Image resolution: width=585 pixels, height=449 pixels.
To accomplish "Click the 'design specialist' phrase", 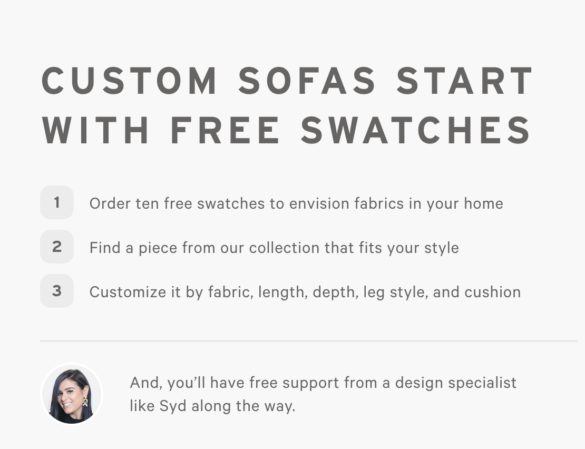I will pyautogui.click(x=456, y=383).
